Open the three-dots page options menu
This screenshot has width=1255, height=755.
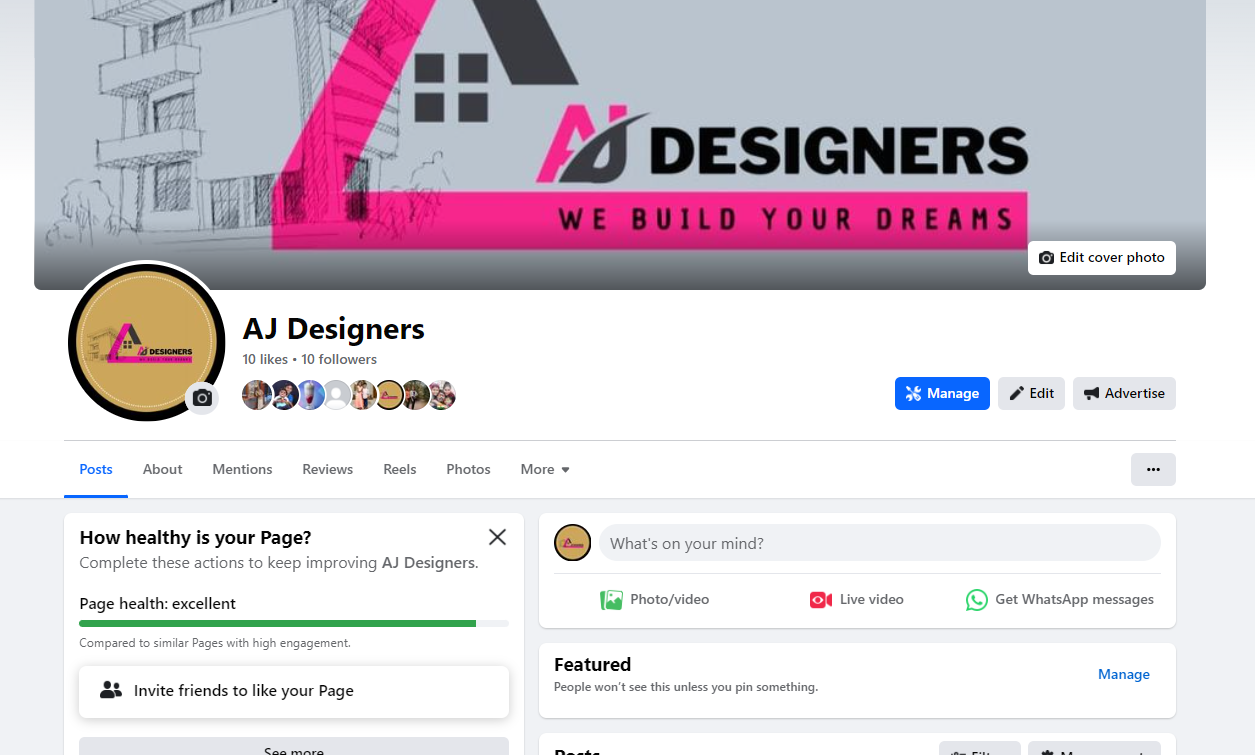[x=1153, y=469]
